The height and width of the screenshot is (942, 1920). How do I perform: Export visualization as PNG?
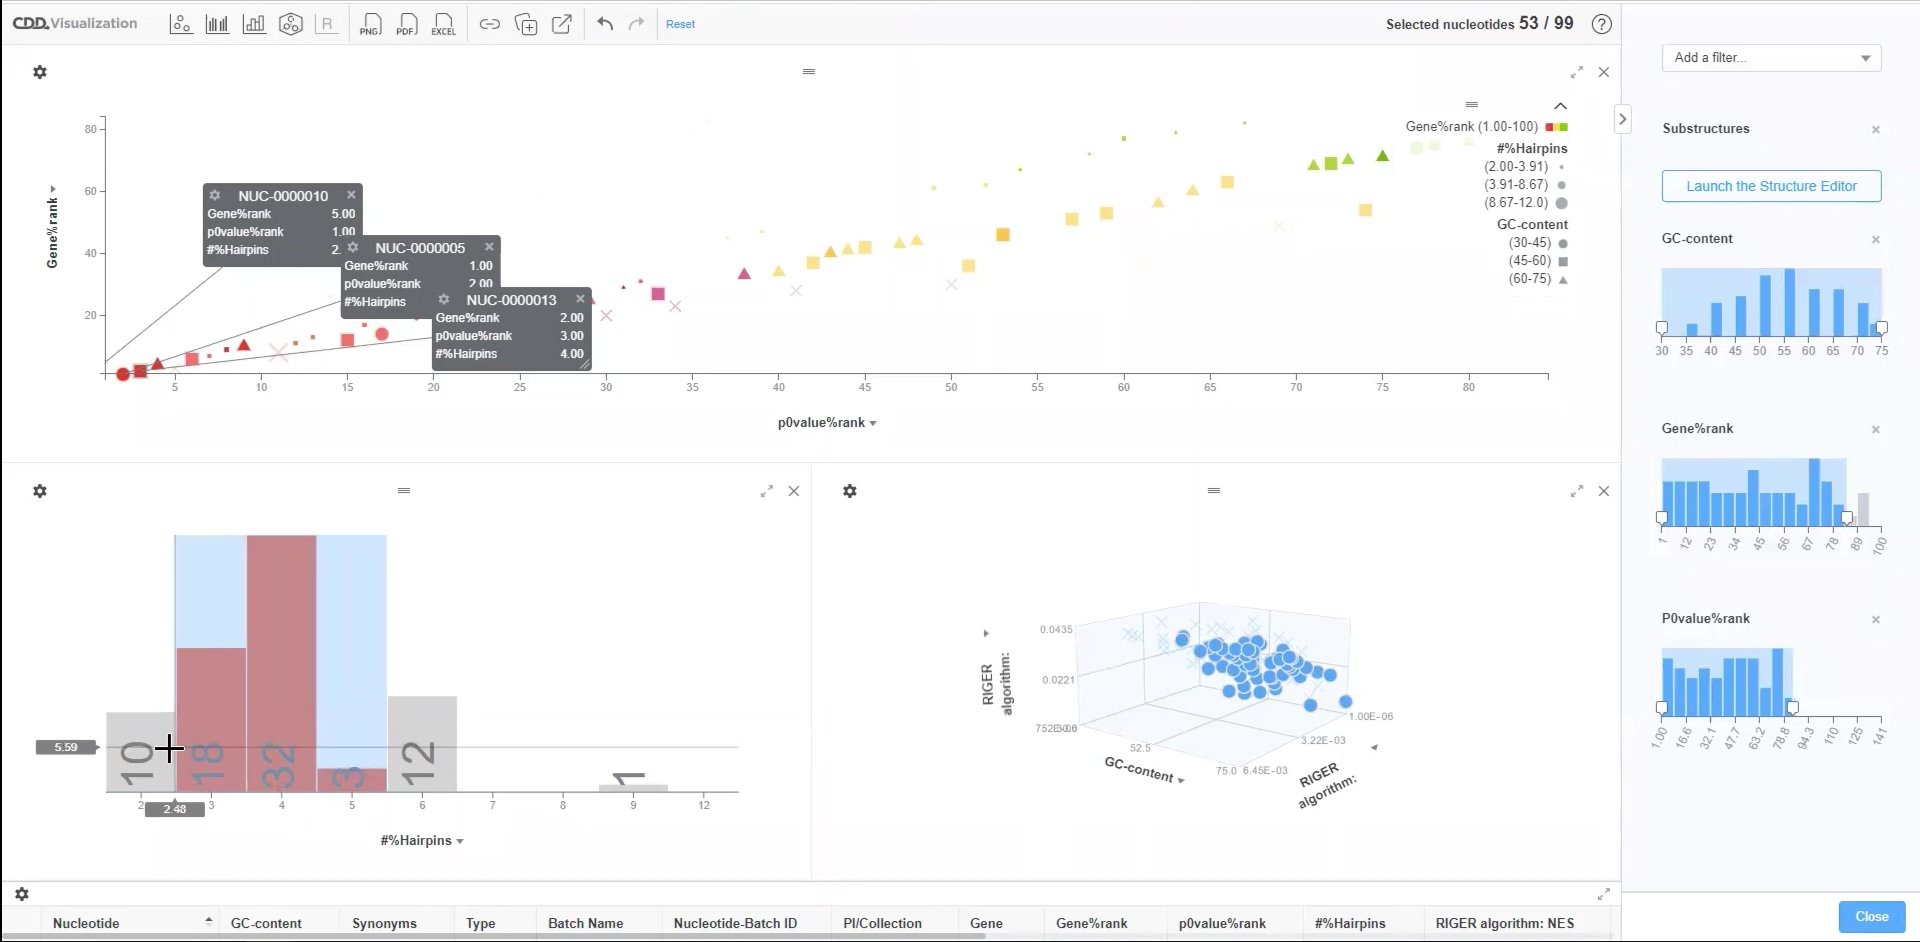click(370, 24)
